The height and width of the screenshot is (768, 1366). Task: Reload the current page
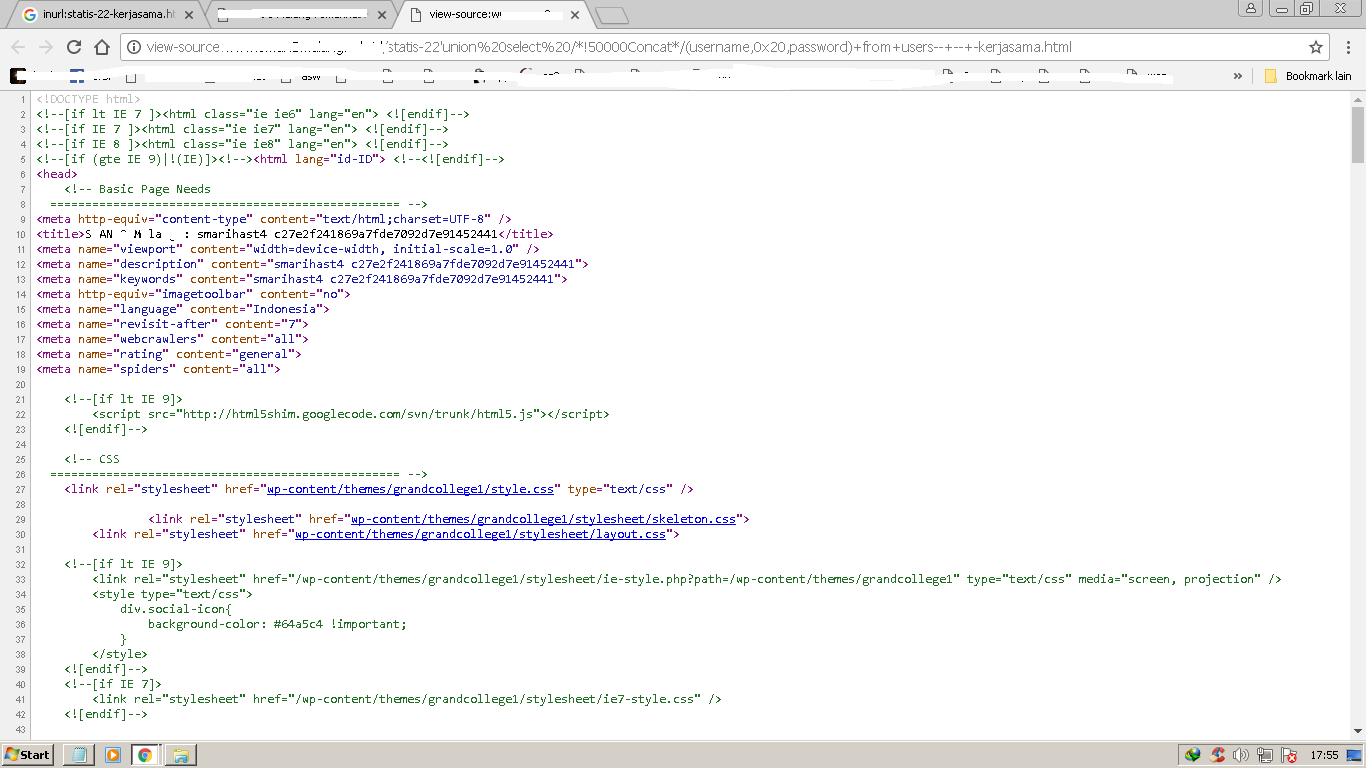[x=74, y=47]
